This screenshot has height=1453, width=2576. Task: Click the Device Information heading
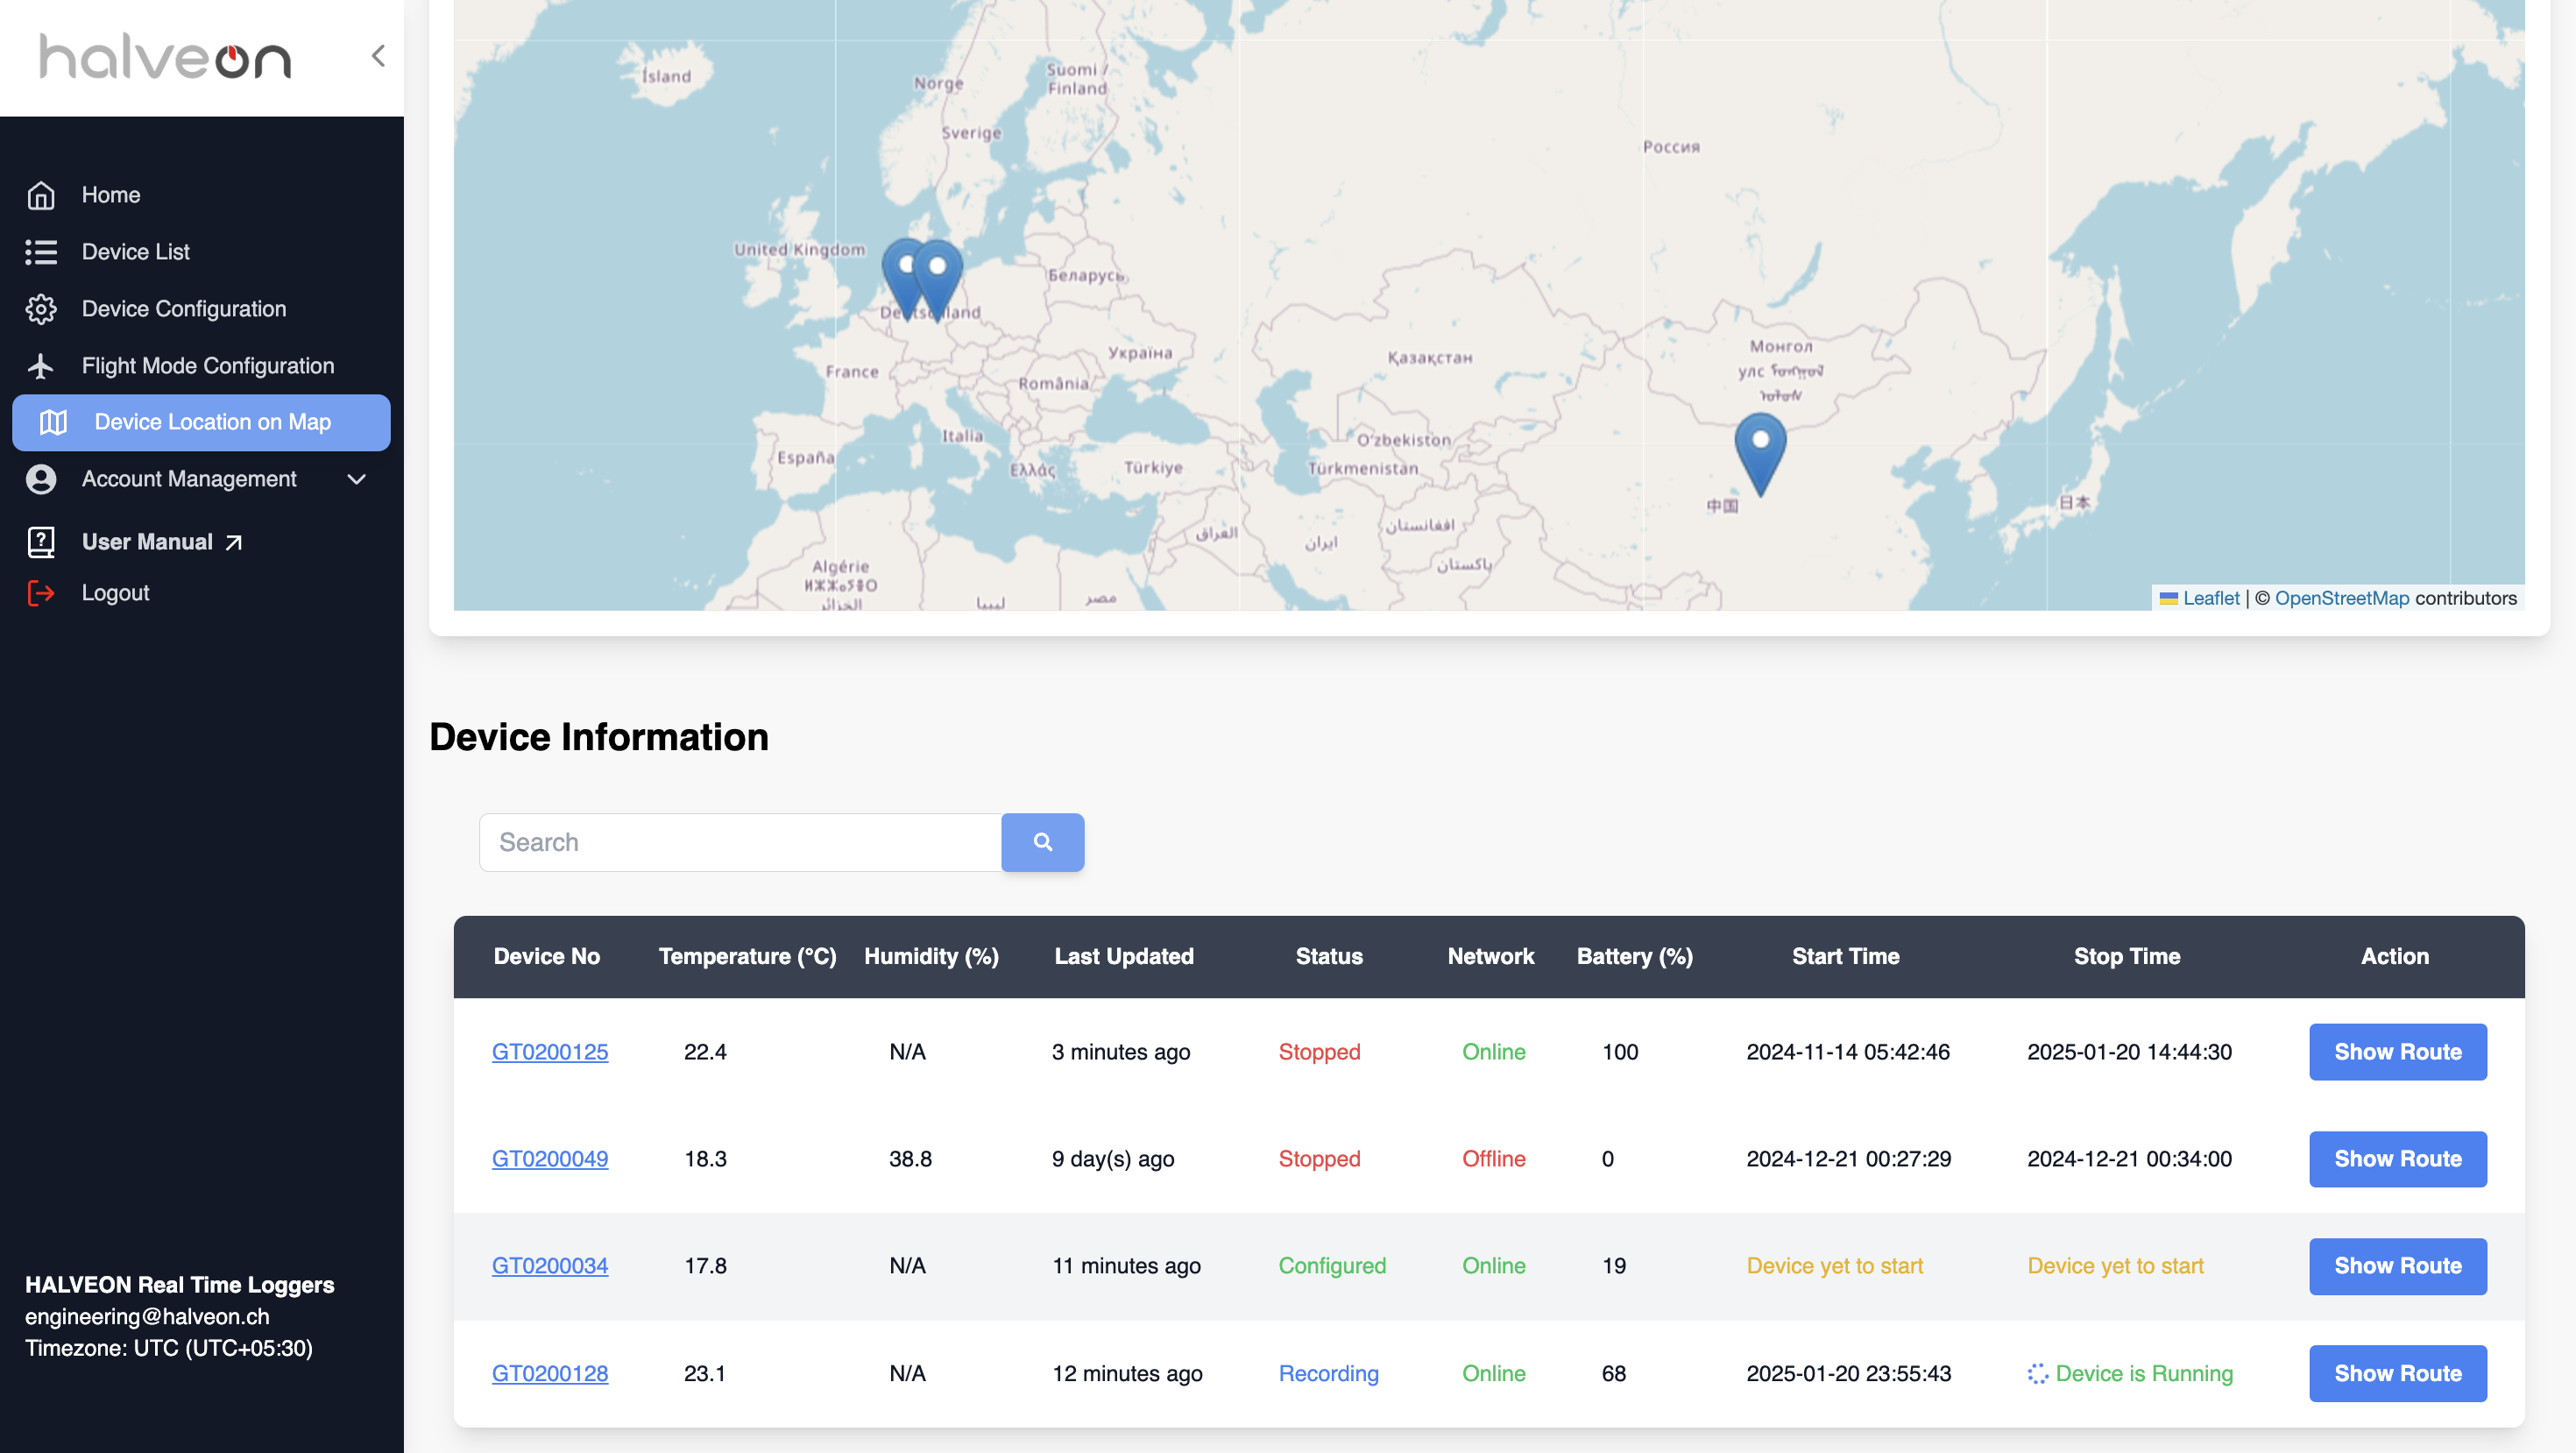[598, 737]
